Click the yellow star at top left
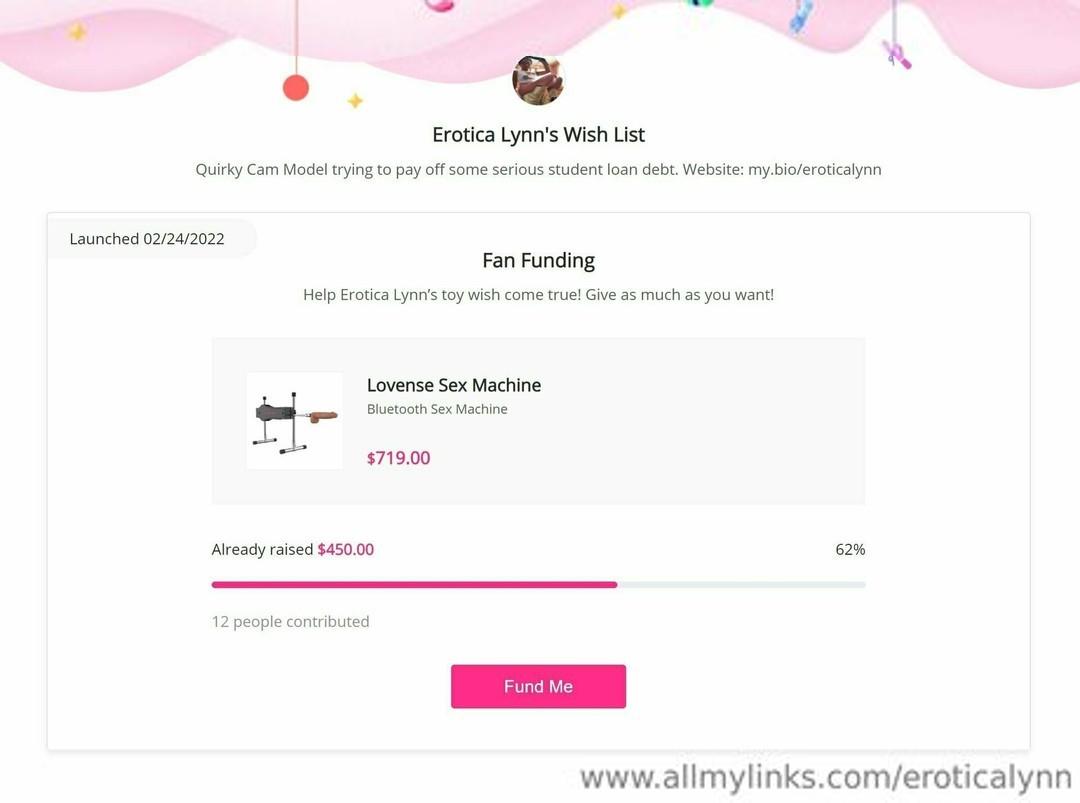 (x=76, y=32)
